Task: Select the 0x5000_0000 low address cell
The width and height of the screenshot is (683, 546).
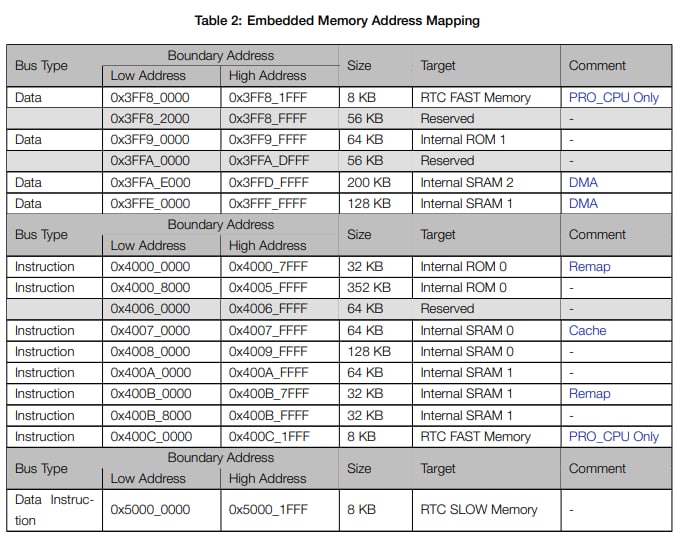Action: click(x=150, y=509)
